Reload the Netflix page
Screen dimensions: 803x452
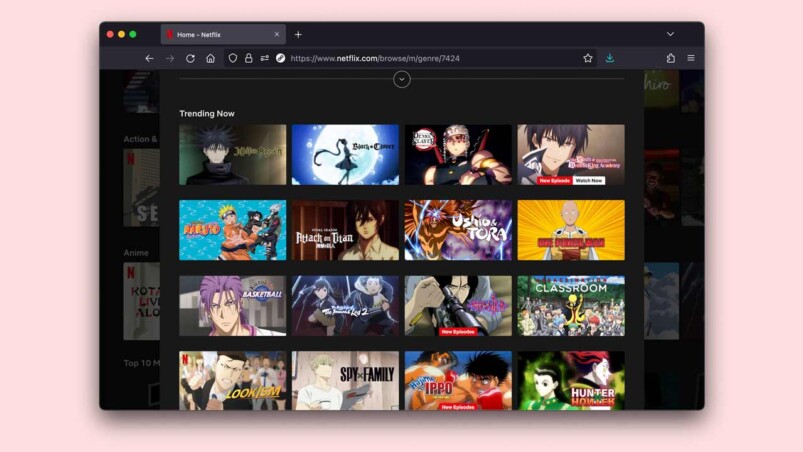(190, 58)
